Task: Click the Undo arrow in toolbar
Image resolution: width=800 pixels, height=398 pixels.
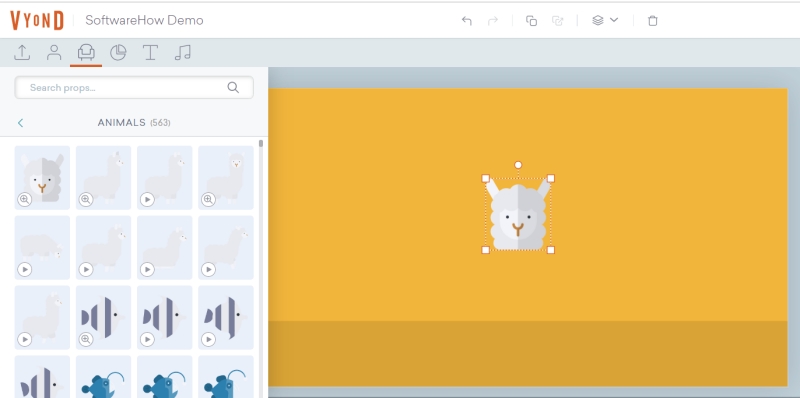Action: coord(466,20)
